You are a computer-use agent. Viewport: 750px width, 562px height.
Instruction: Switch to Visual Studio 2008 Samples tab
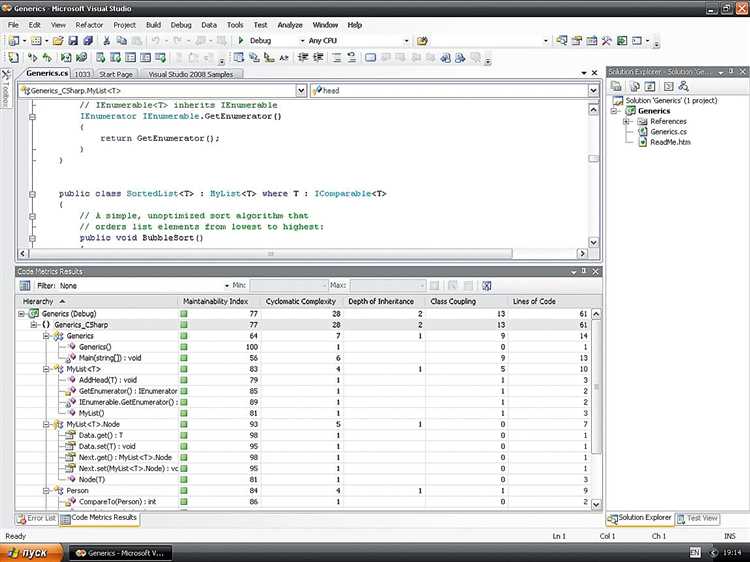(190, 74)
